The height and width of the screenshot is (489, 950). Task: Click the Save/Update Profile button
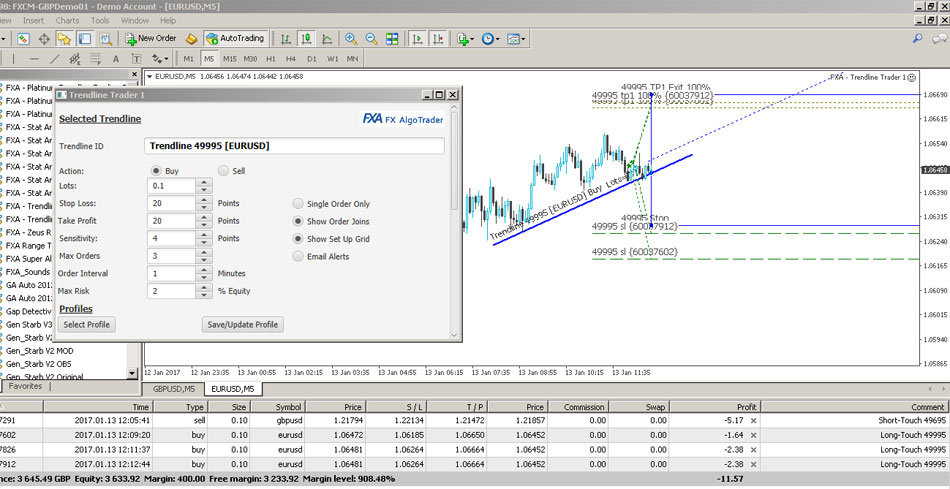click(x=242, y=325)
